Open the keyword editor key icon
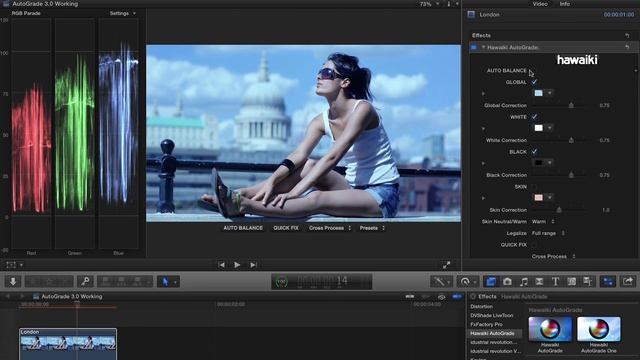Screen dimensions: 640x360 click(x=85, y=281)
